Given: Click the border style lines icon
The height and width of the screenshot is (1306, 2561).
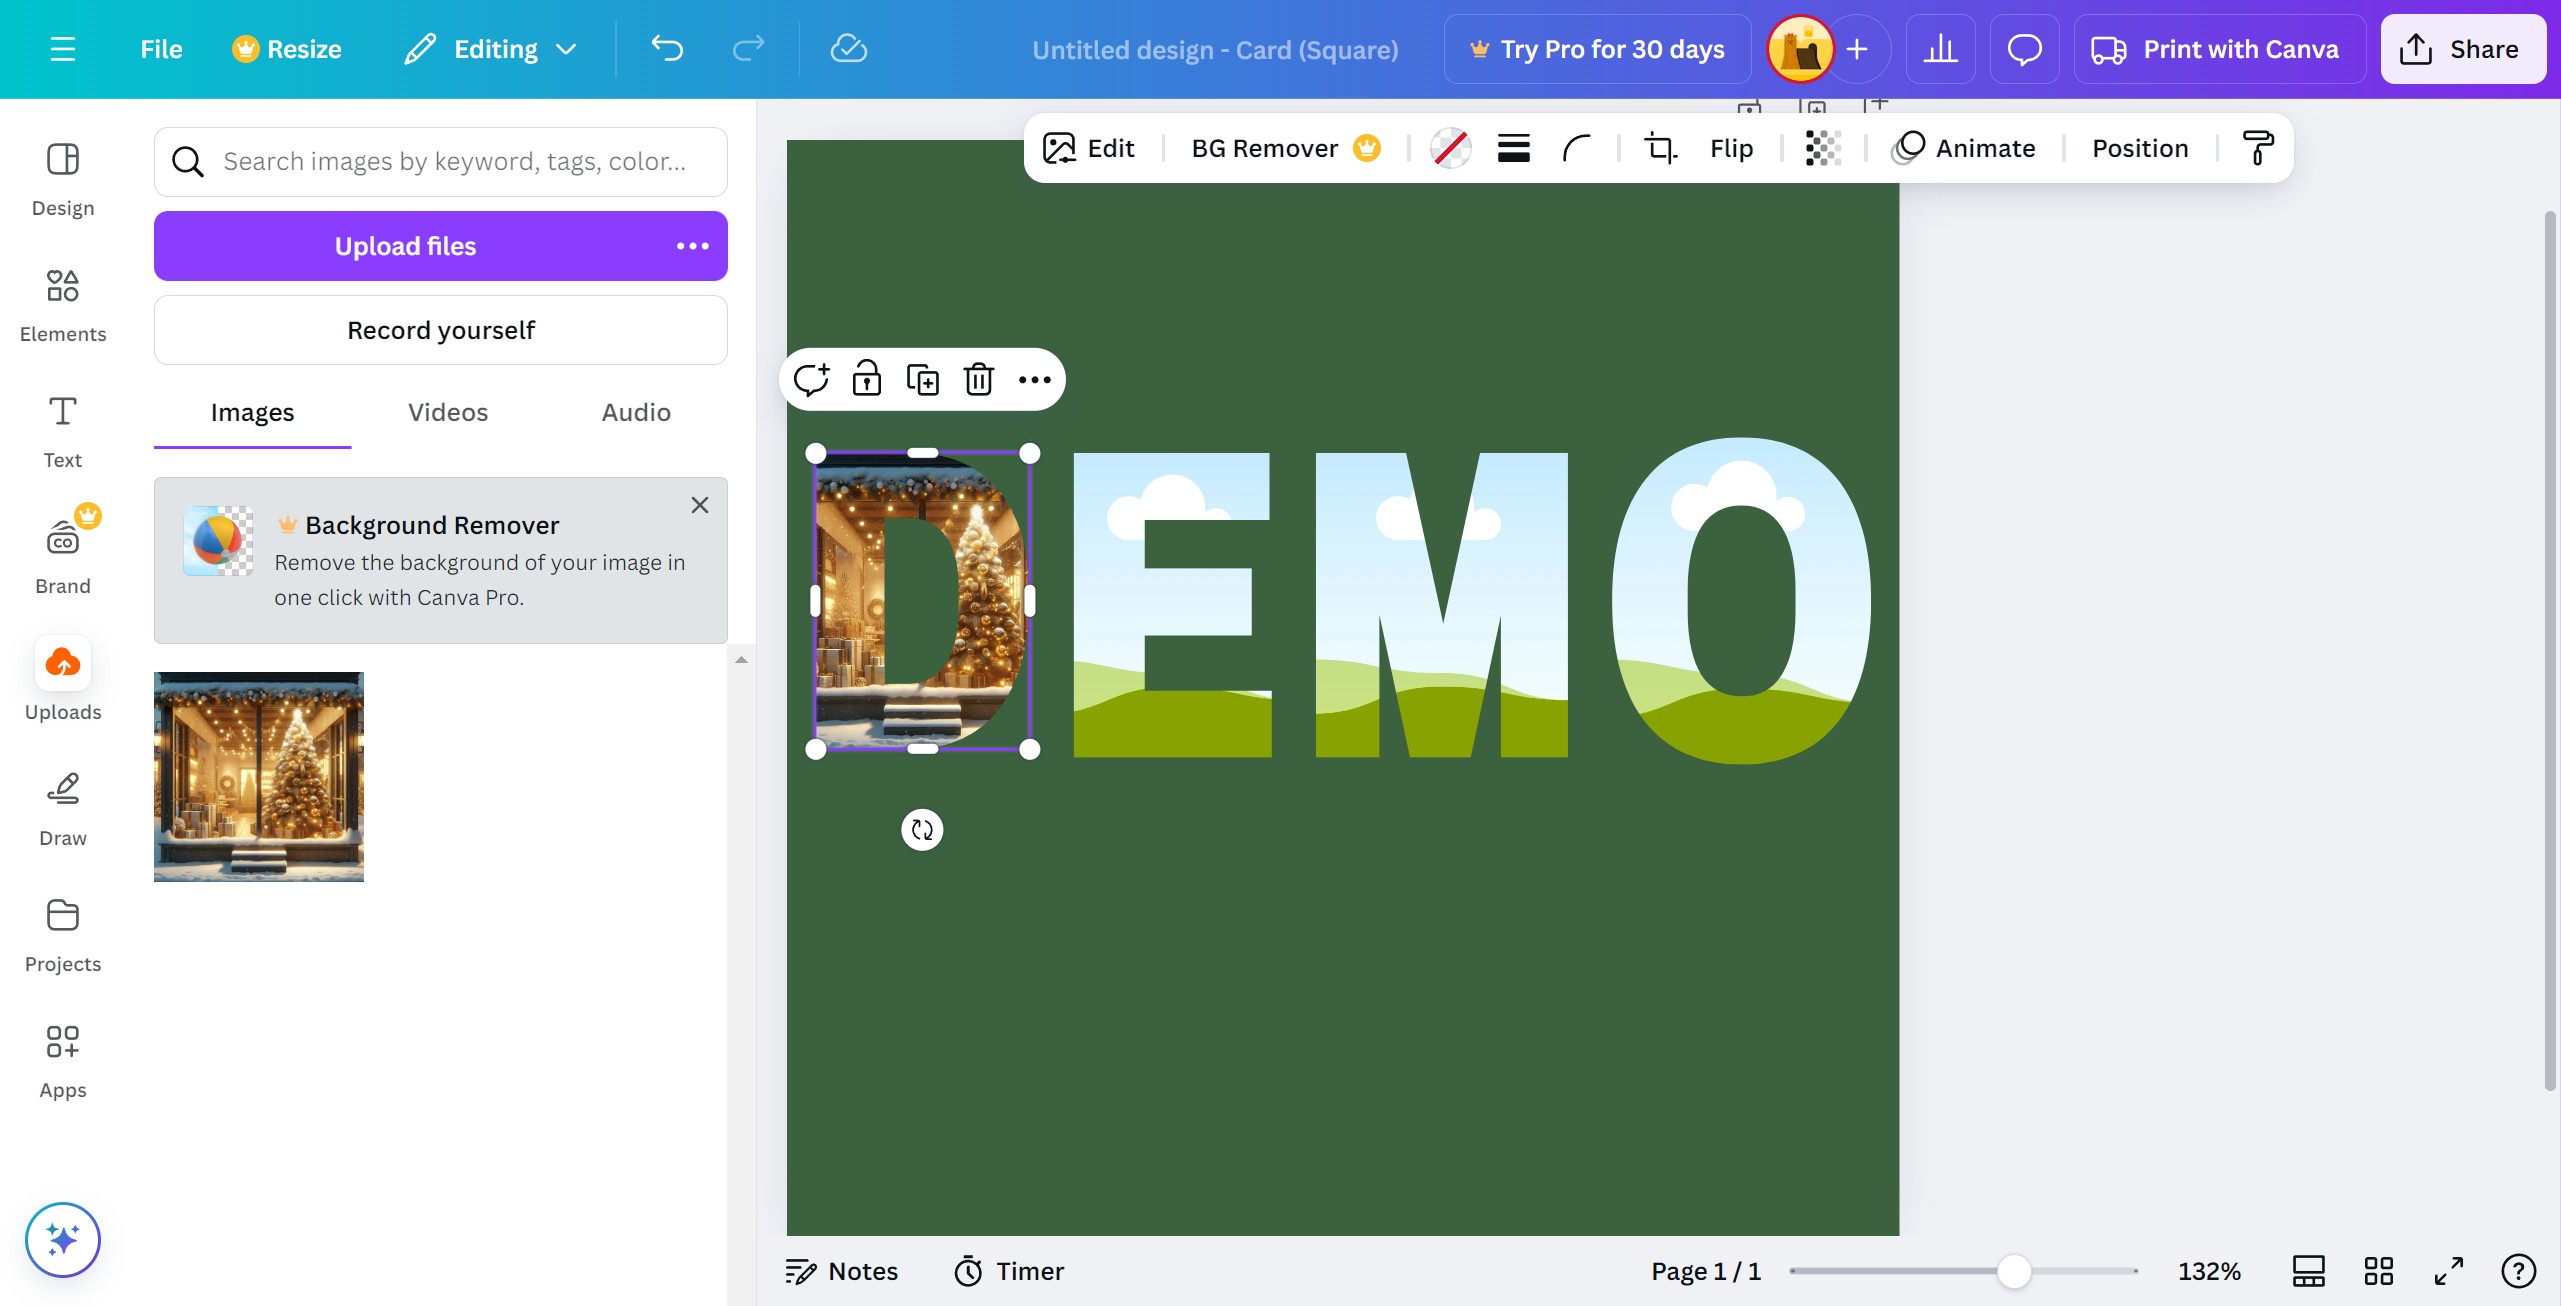Looking at the screenshot, I should tap(1513, 148).
